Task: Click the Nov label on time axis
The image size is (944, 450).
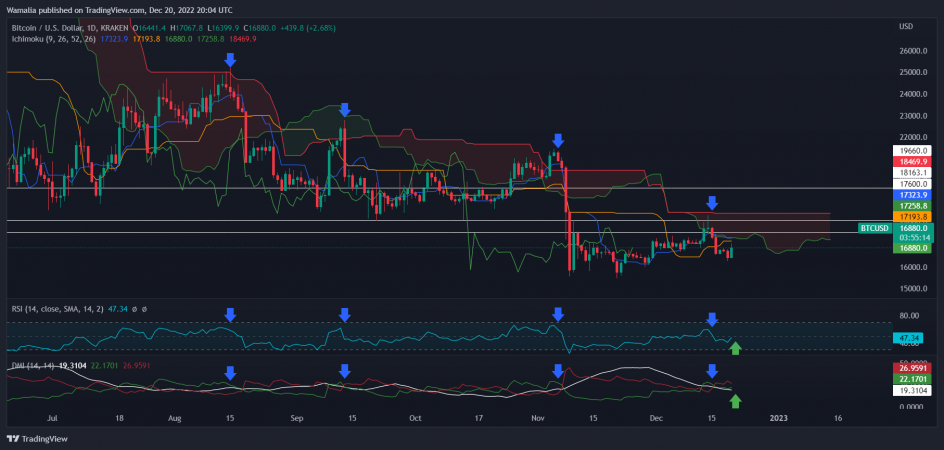Action: click(x=538, y=417)
